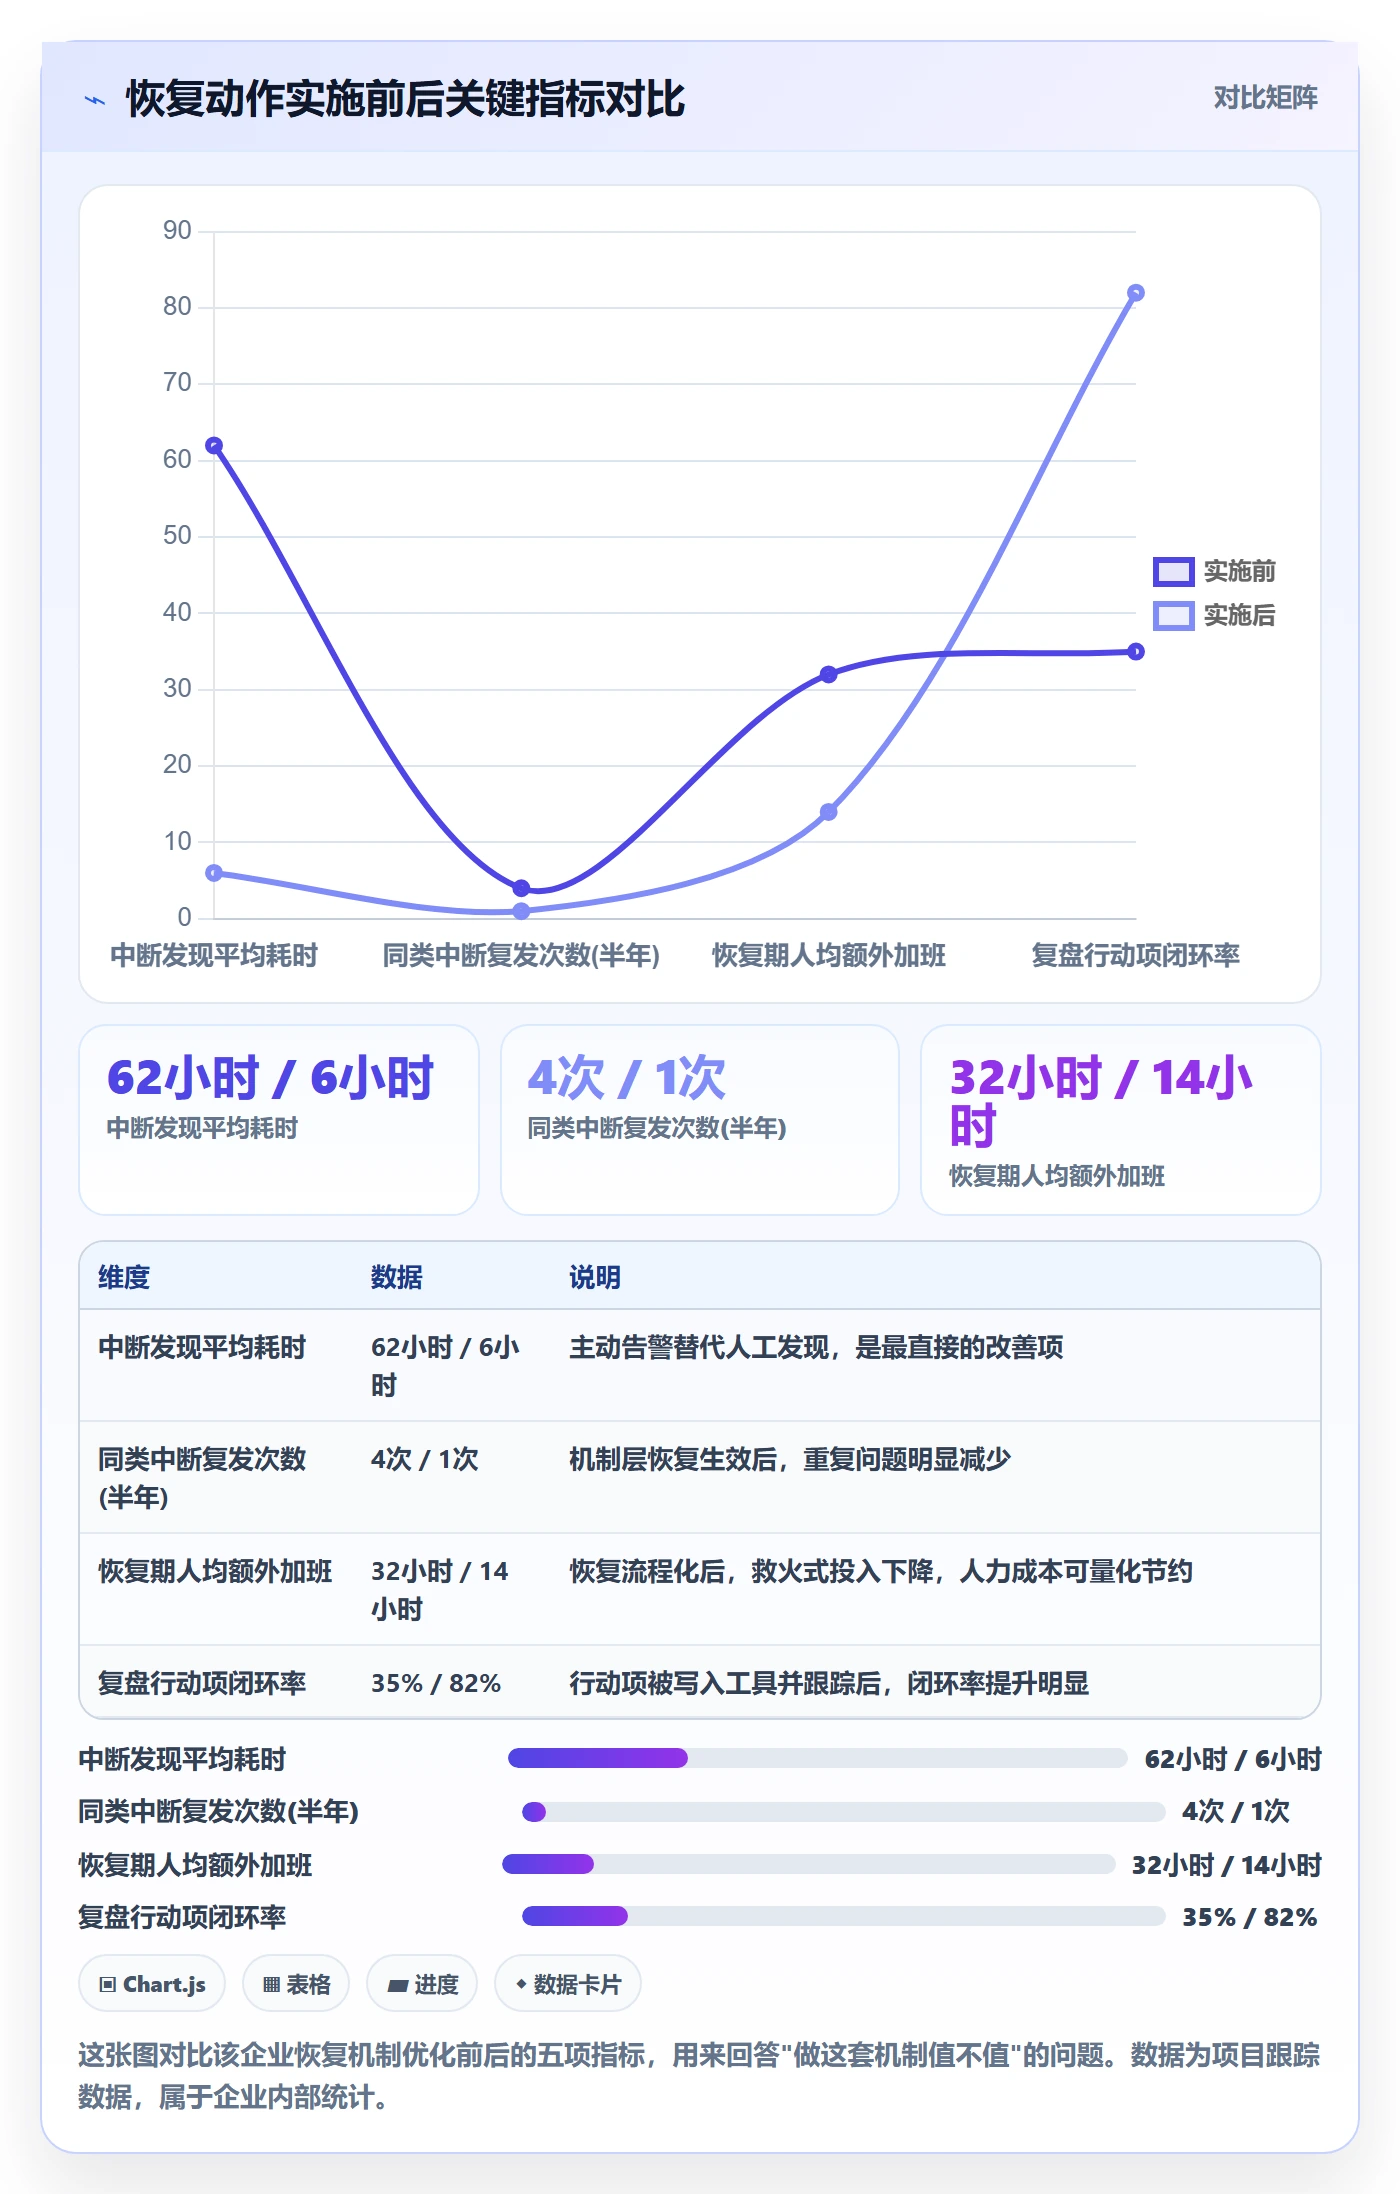Click progress bar for 中断发现平均耗时

click(x=818, y=1758)
